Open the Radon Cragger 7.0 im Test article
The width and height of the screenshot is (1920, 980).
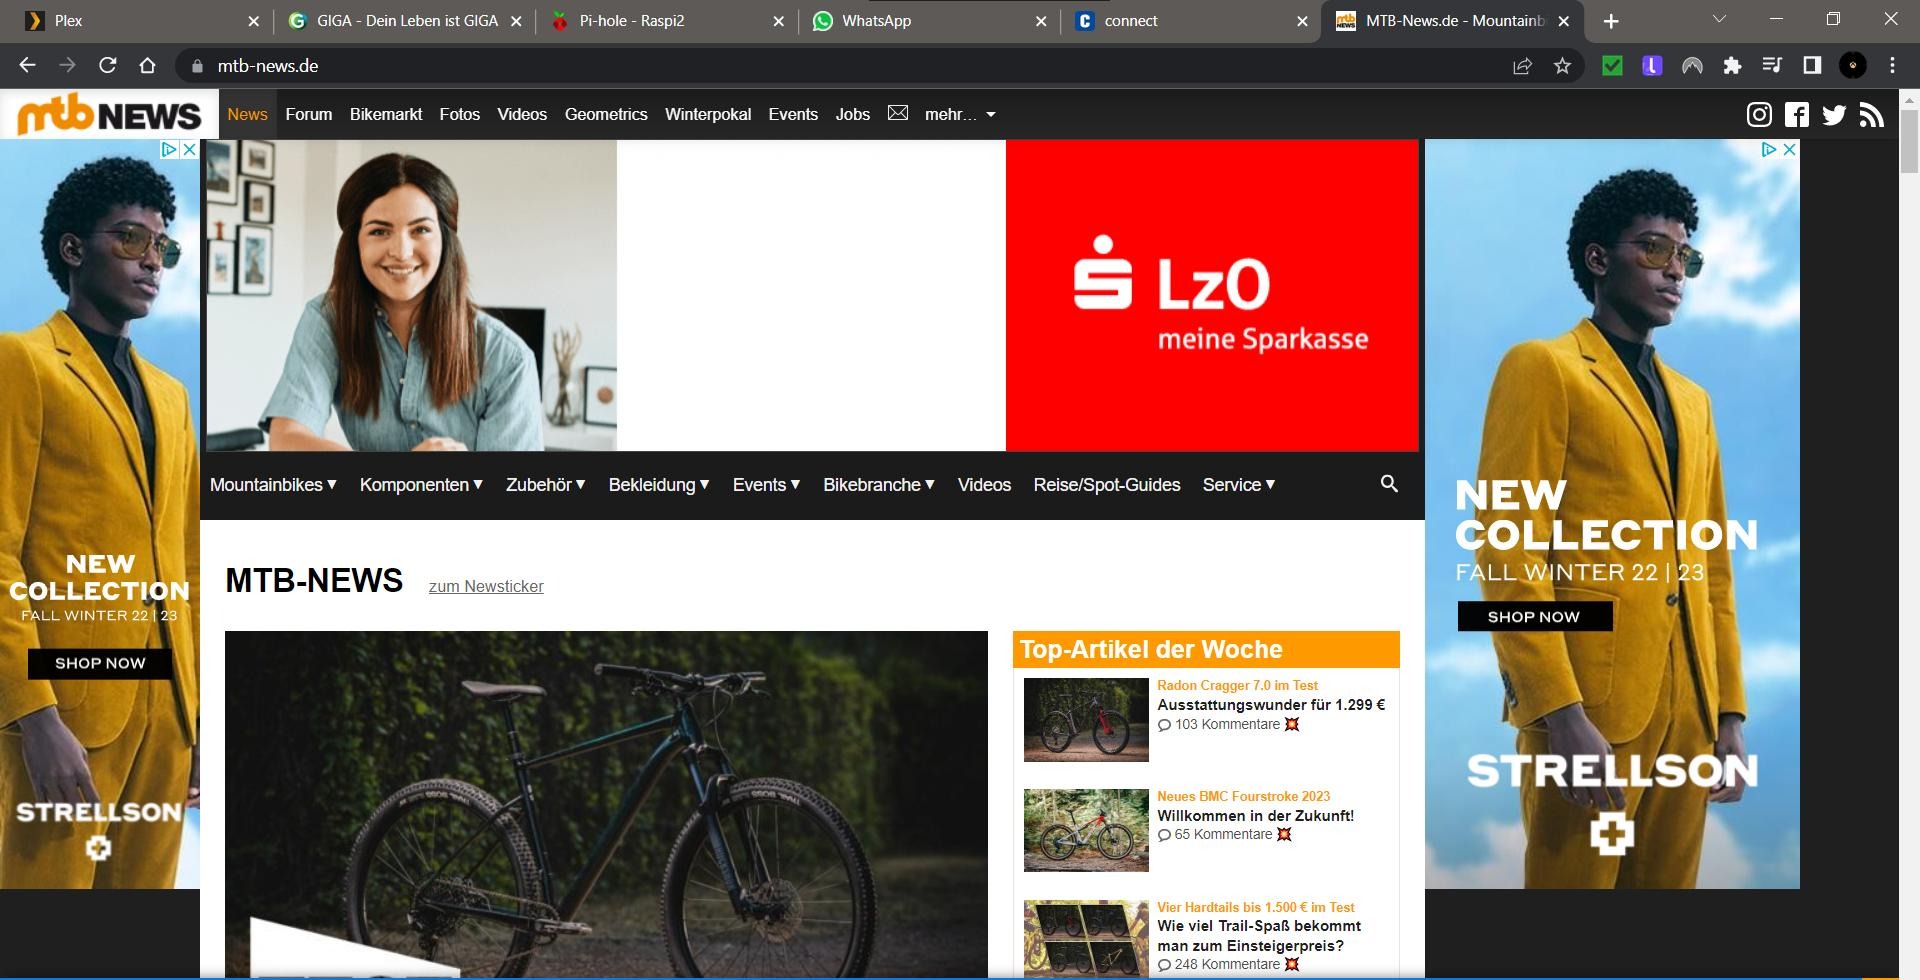point(1237,686)
